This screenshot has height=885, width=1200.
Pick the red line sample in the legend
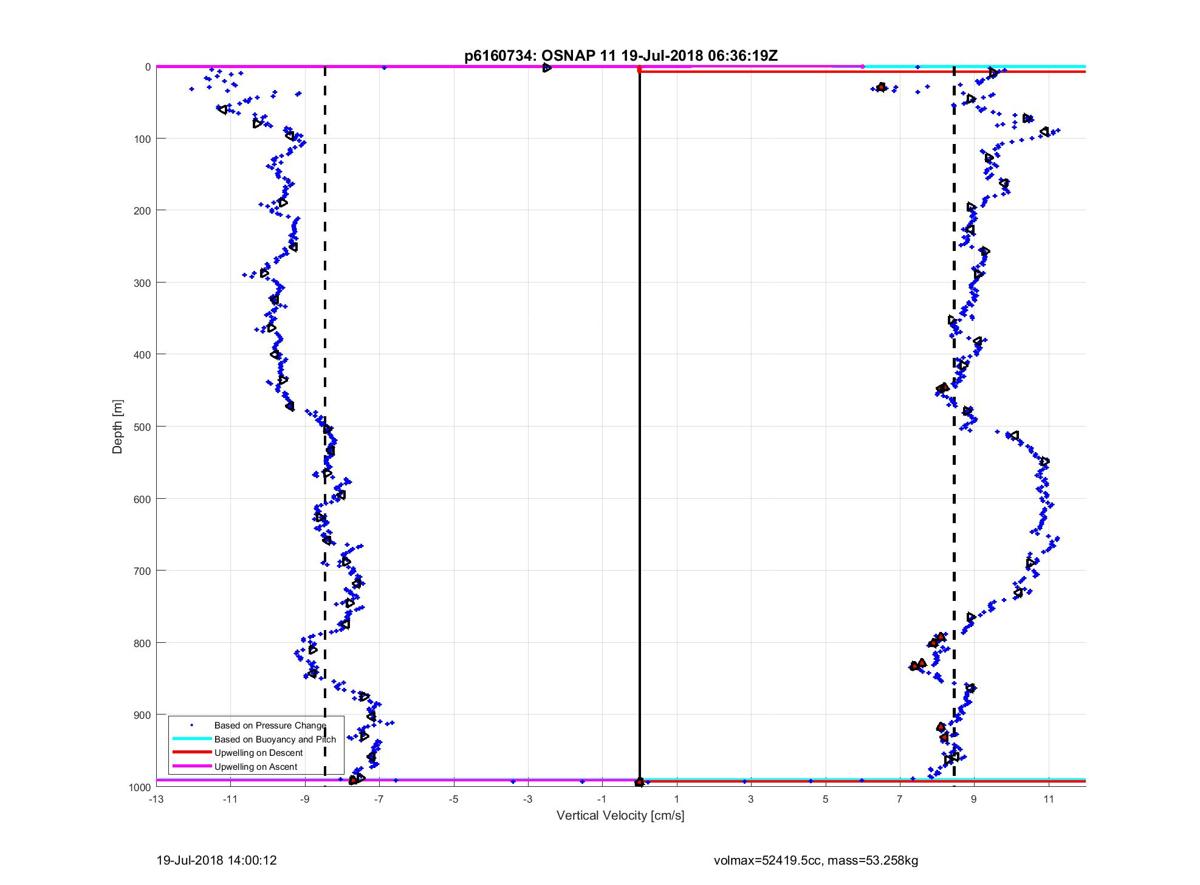tap(190, 752)
